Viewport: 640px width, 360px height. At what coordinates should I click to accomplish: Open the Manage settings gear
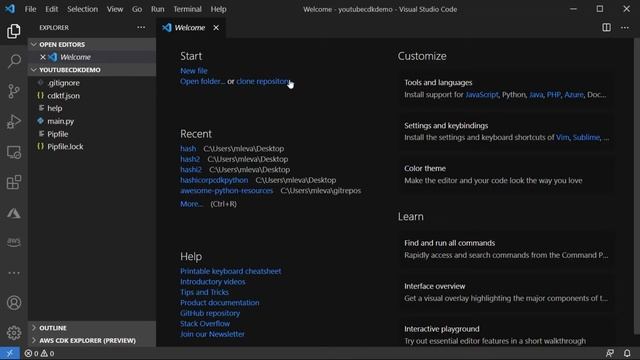(13, 333)
